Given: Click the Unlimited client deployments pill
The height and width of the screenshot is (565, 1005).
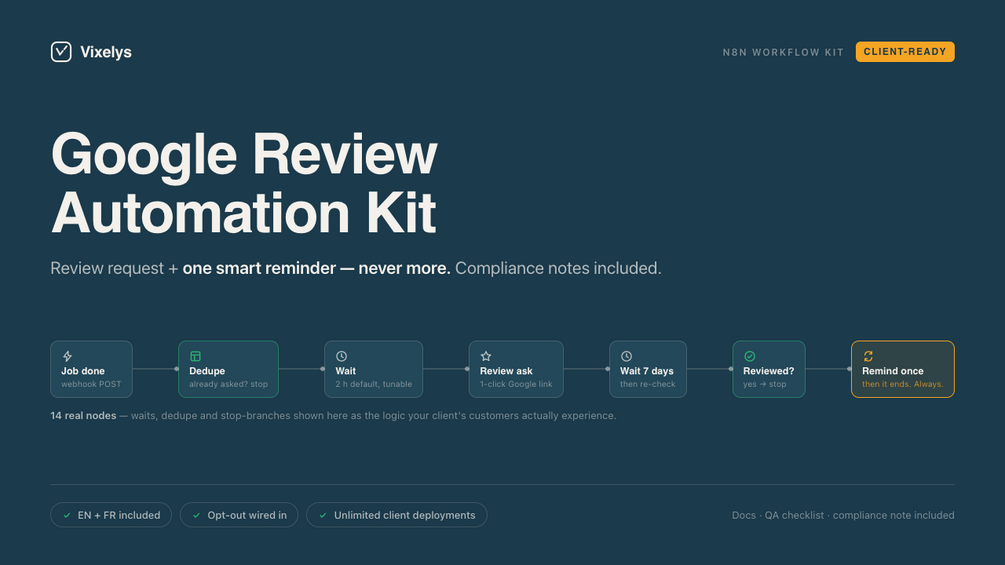Looking at the screenshot, I should pyautogui.click(x=397, y=515).
